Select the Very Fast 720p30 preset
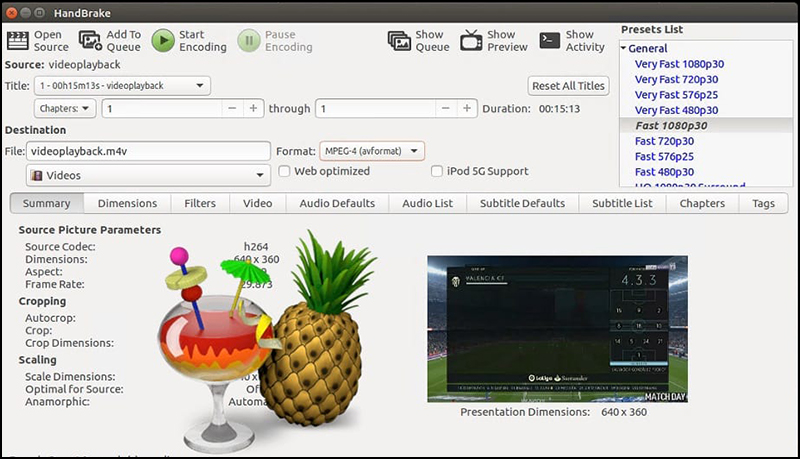Viewport: 800px width, 459px height. click(x=676, y=79)
